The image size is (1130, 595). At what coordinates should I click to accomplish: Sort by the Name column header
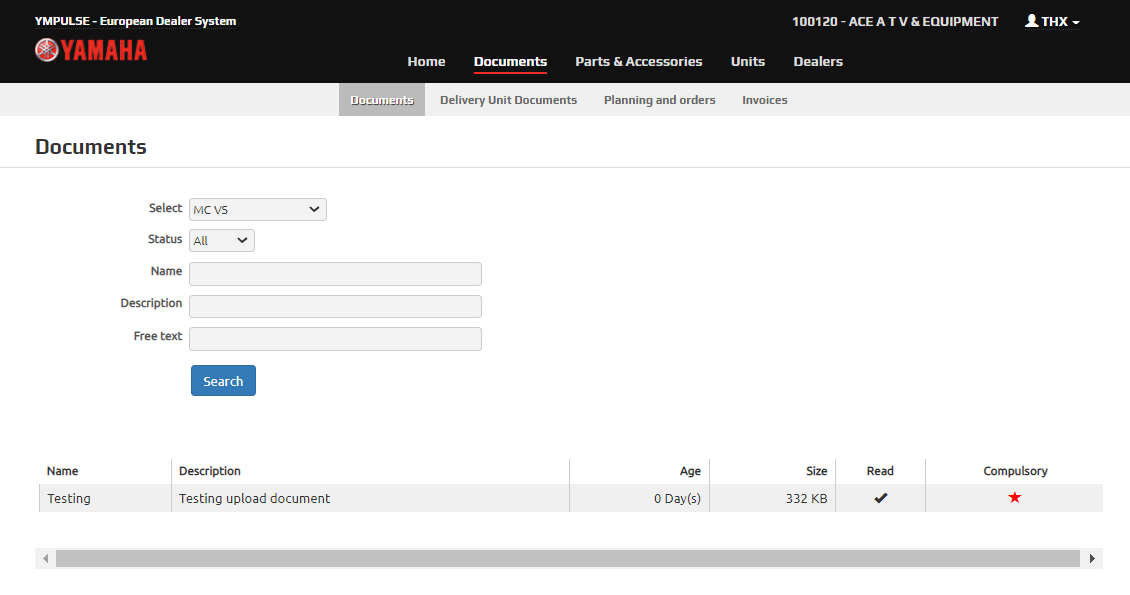tap(63, 471)
